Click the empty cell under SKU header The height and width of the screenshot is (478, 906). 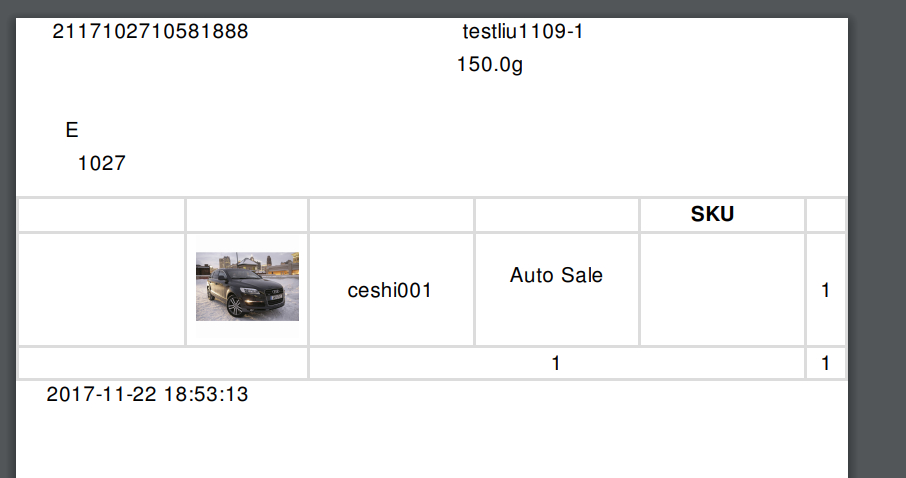click(722, 290)
